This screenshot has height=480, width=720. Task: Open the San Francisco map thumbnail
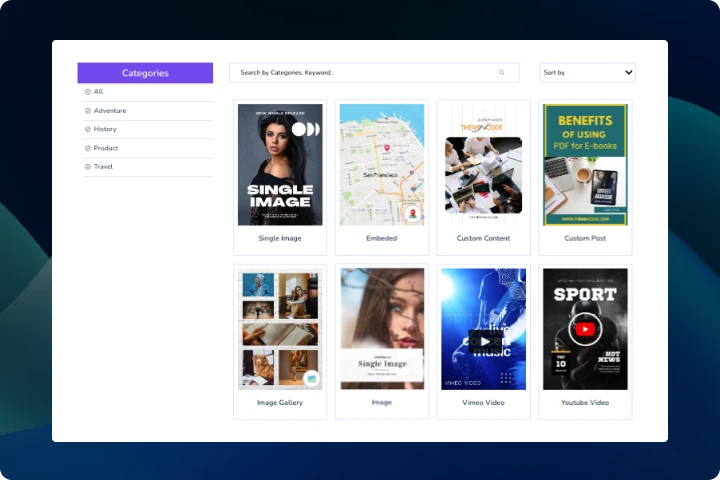point(382,164)
